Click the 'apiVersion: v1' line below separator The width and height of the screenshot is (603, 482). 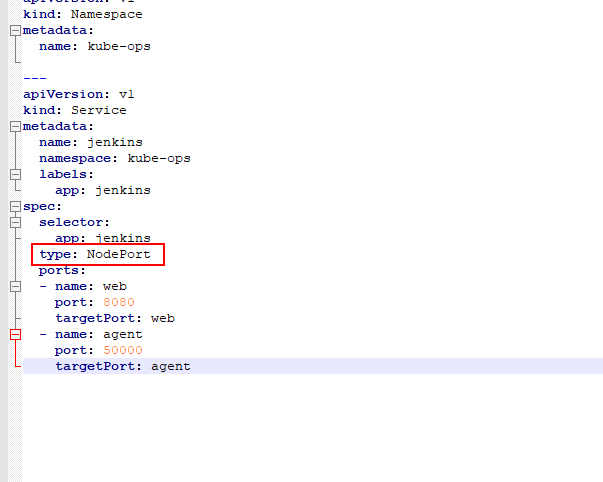tap(78, 94)
